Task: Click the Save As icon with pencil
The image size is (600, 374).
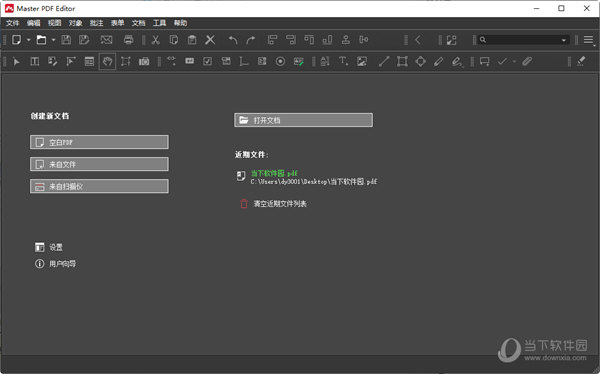Action: pyautogui.click(x=84, y=40)
